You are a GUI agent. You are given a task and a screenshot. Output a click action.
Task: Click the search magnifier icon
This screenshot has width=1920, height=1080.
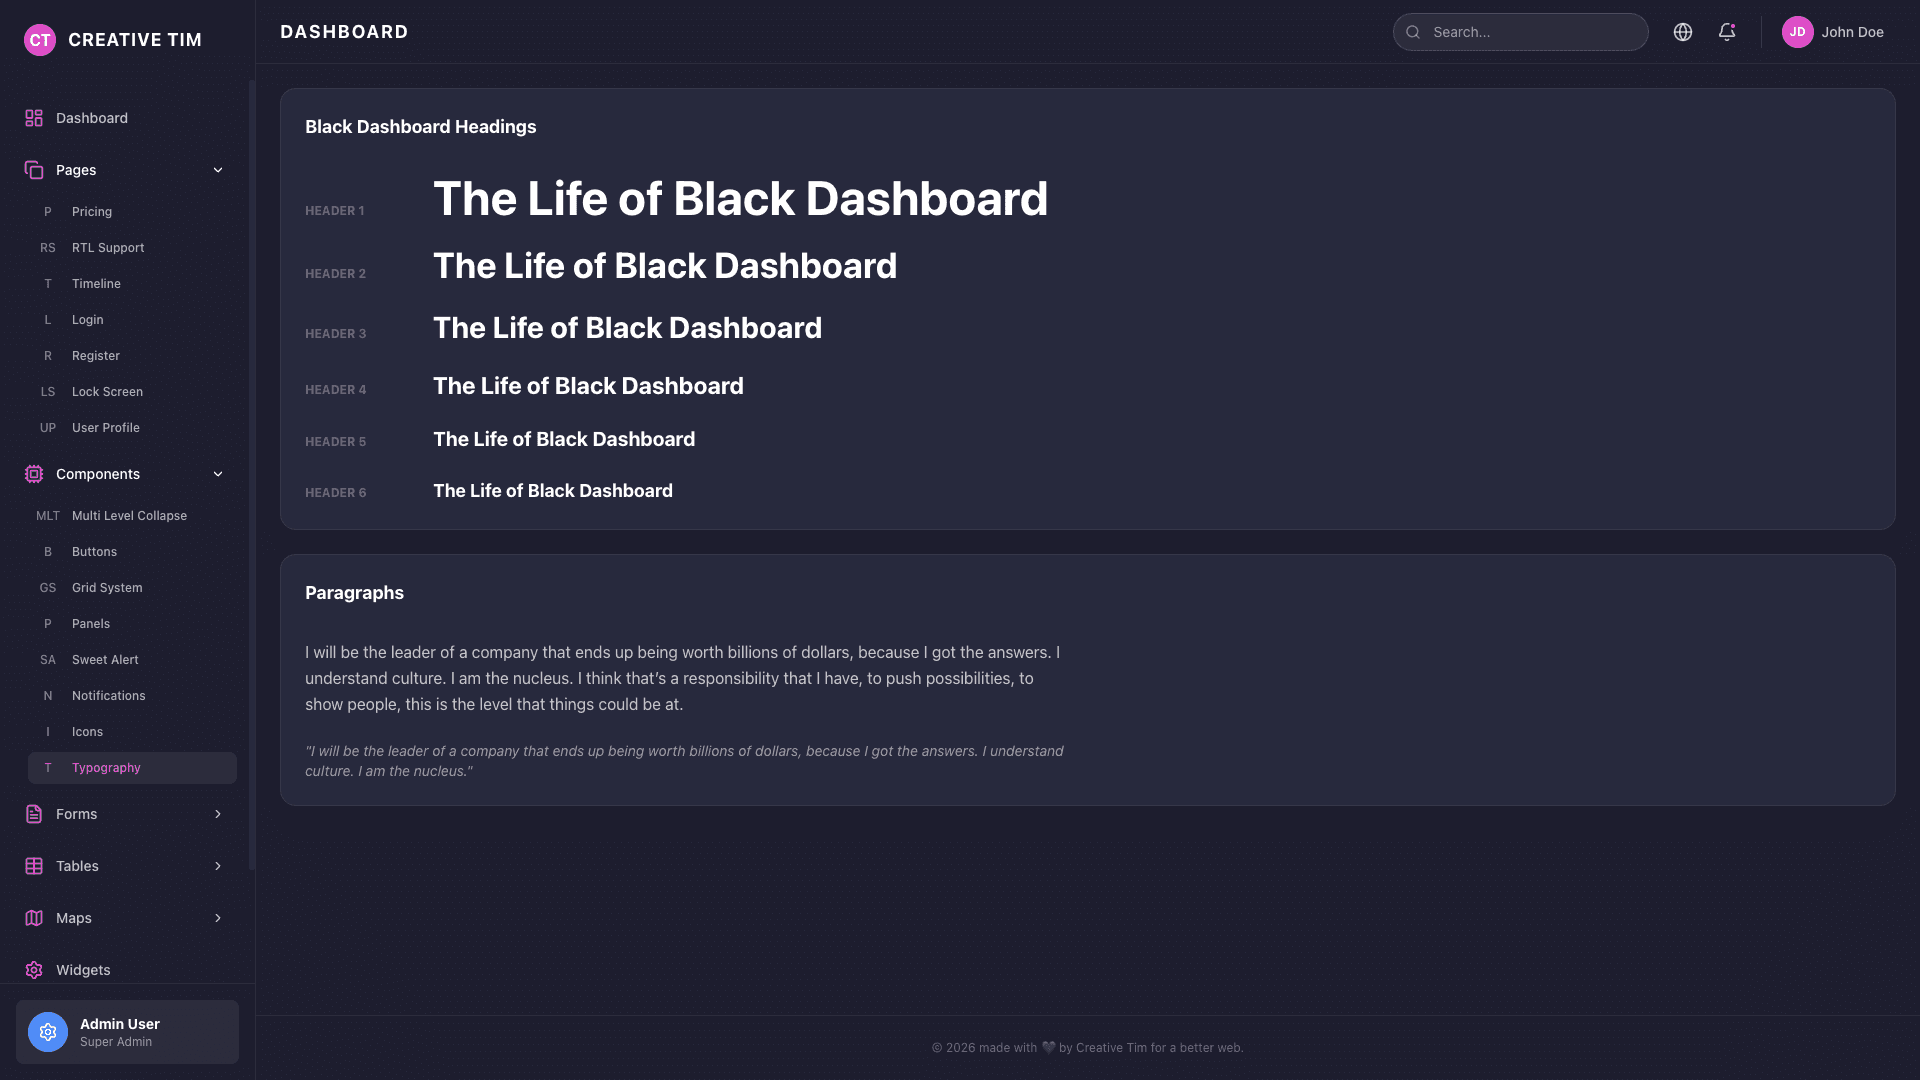pos(1413,31)
